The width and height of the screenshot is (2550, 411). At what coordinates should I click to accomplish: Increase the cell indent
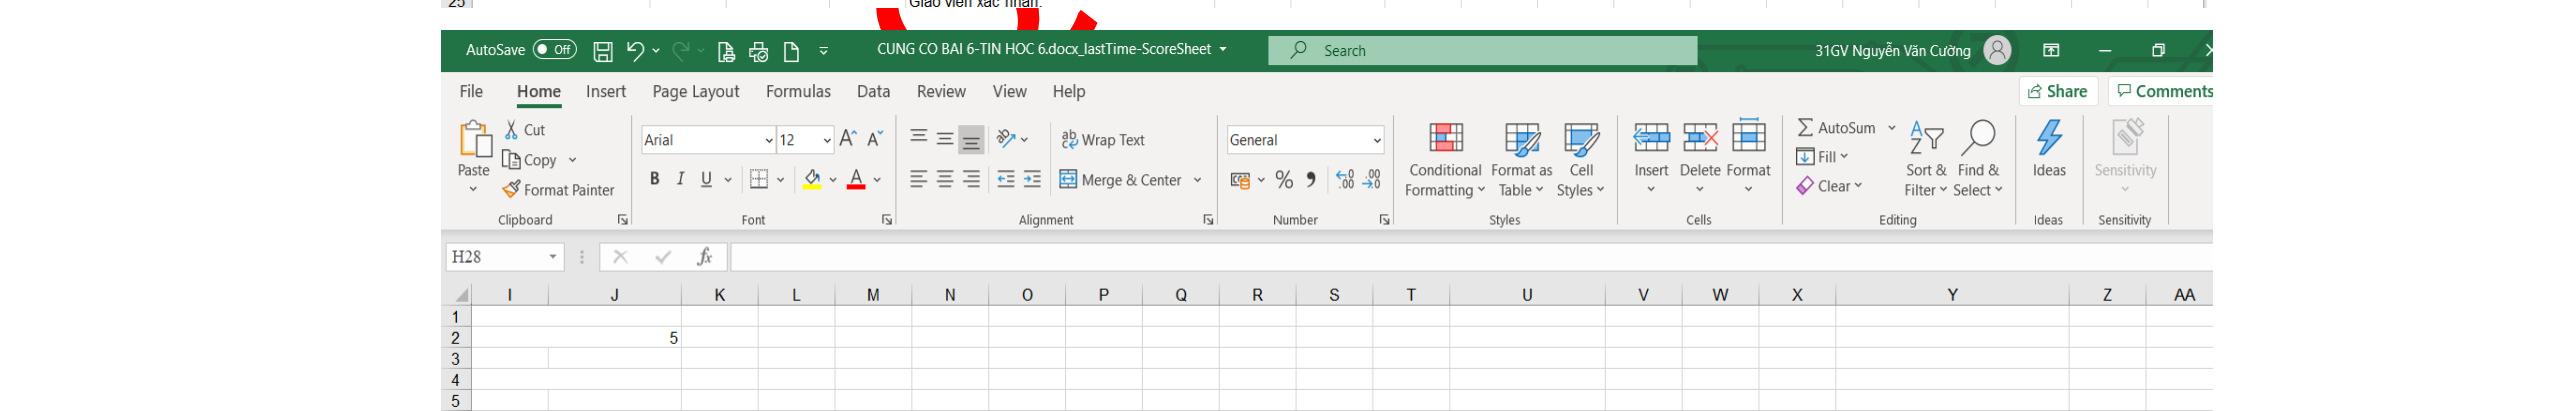coord(1031,180)
